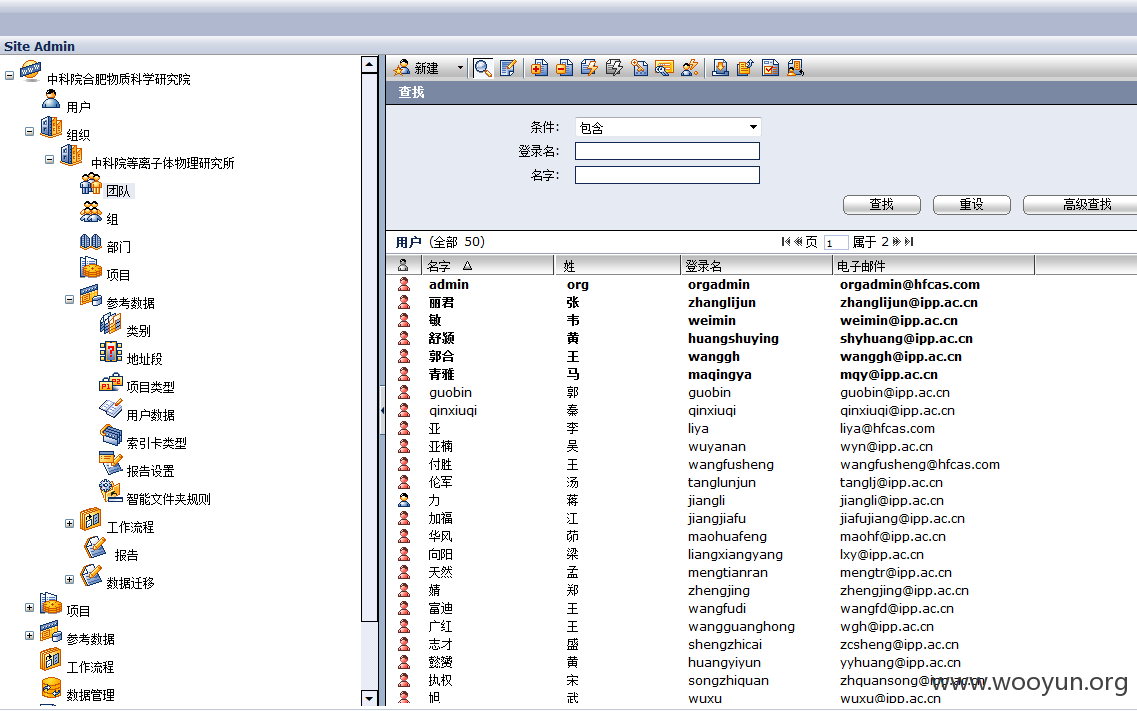This screenshot has width=1137, height=711.
Task: Expand the 数据迁移 tree node
Action: [70, 579]
